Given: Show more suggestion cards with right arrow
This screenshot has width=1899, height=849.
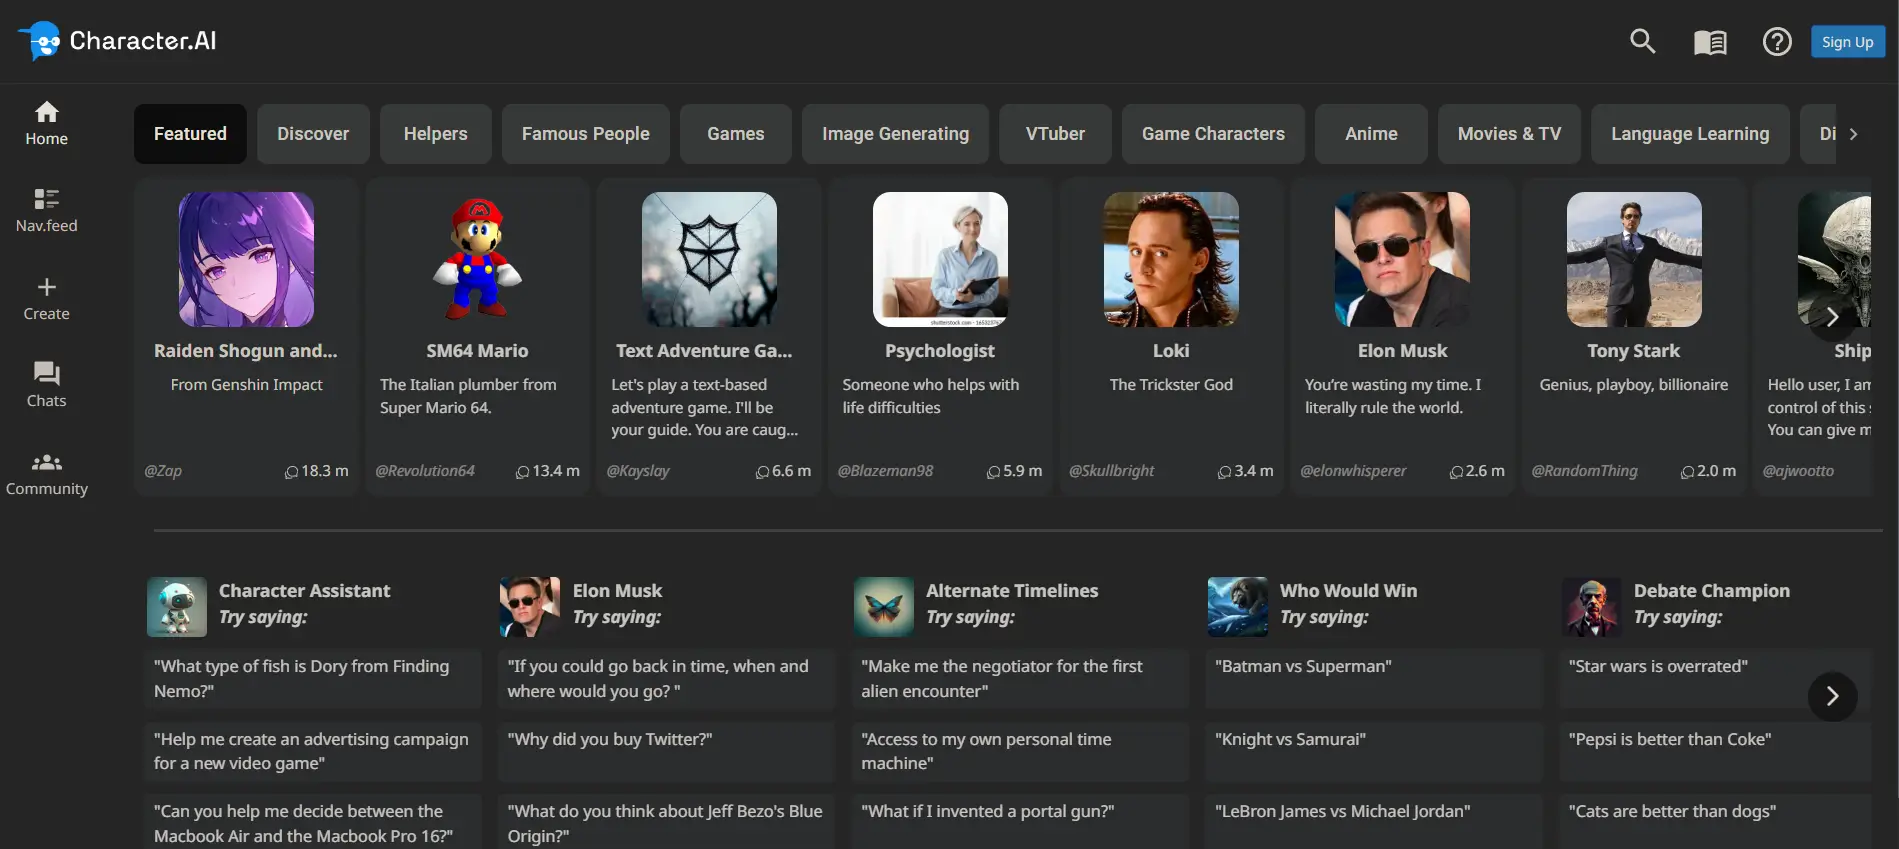Looking at the screenshot, I should pos(1832,696).
